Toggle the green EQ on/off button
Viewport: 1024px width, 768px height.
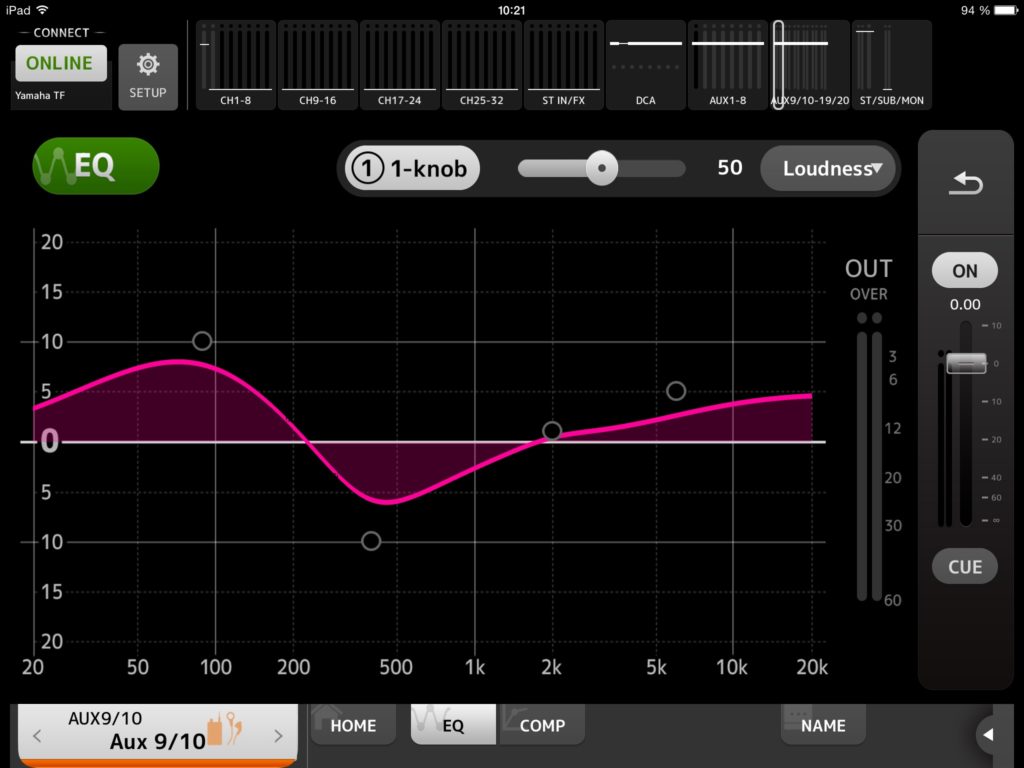[96, 166]
